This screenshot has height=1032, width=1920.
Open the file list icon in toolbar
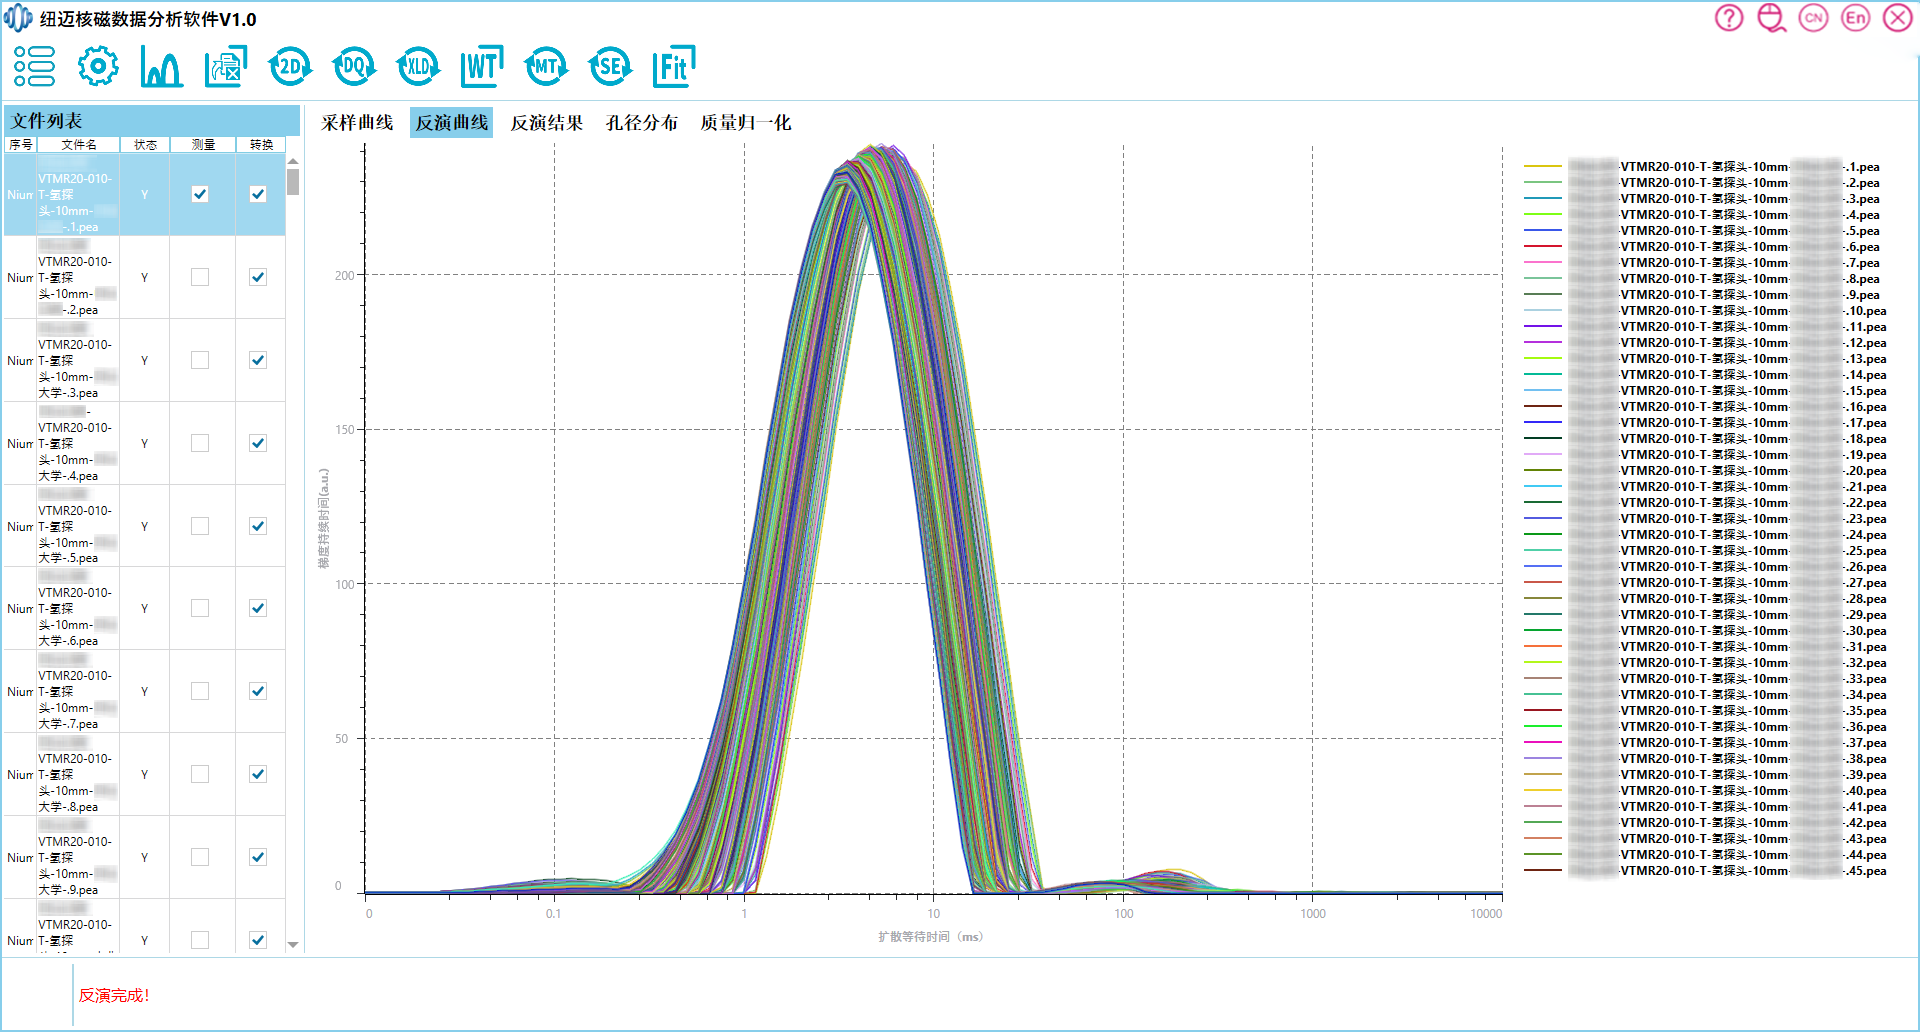(x=34, y=67)
